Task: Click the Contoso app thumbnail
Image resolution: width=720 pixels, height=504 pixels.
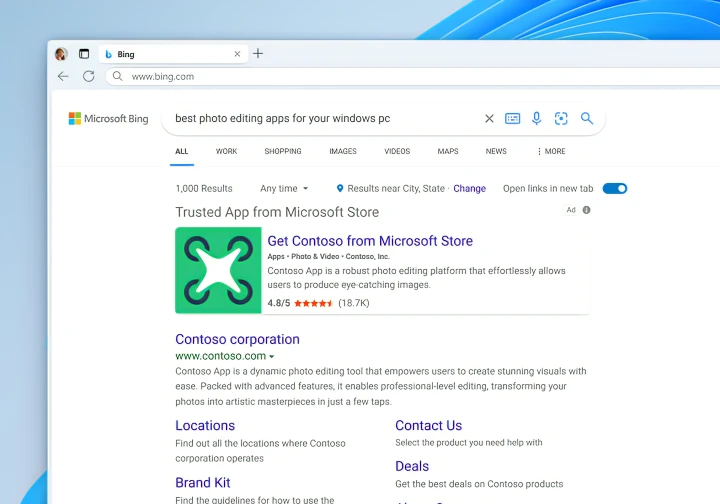Action: click(x=218, y=270)
